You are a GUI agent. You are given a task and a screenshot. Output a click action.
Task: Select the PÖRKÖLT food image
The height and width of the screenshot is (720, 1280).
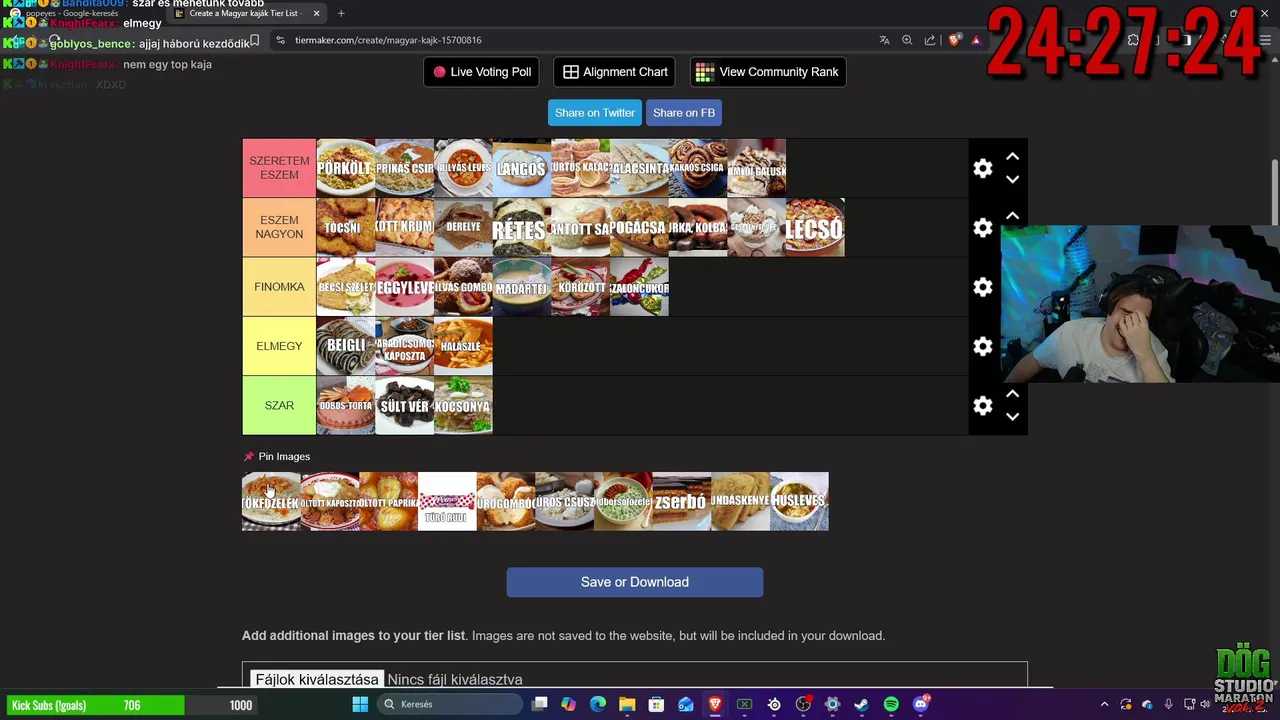pyautogui.click(x=346, y=168)
